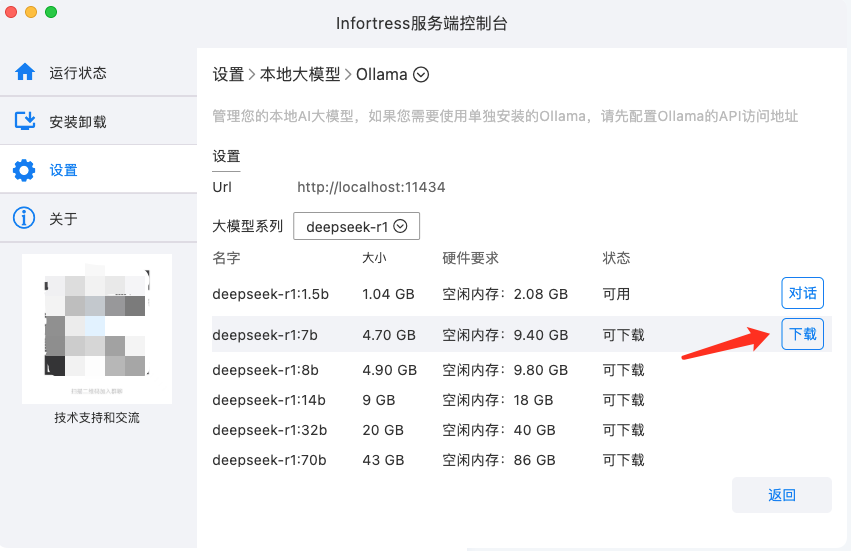
Task: Select the deepseek-r1:1.5b model name
Action: pos(271,294)
